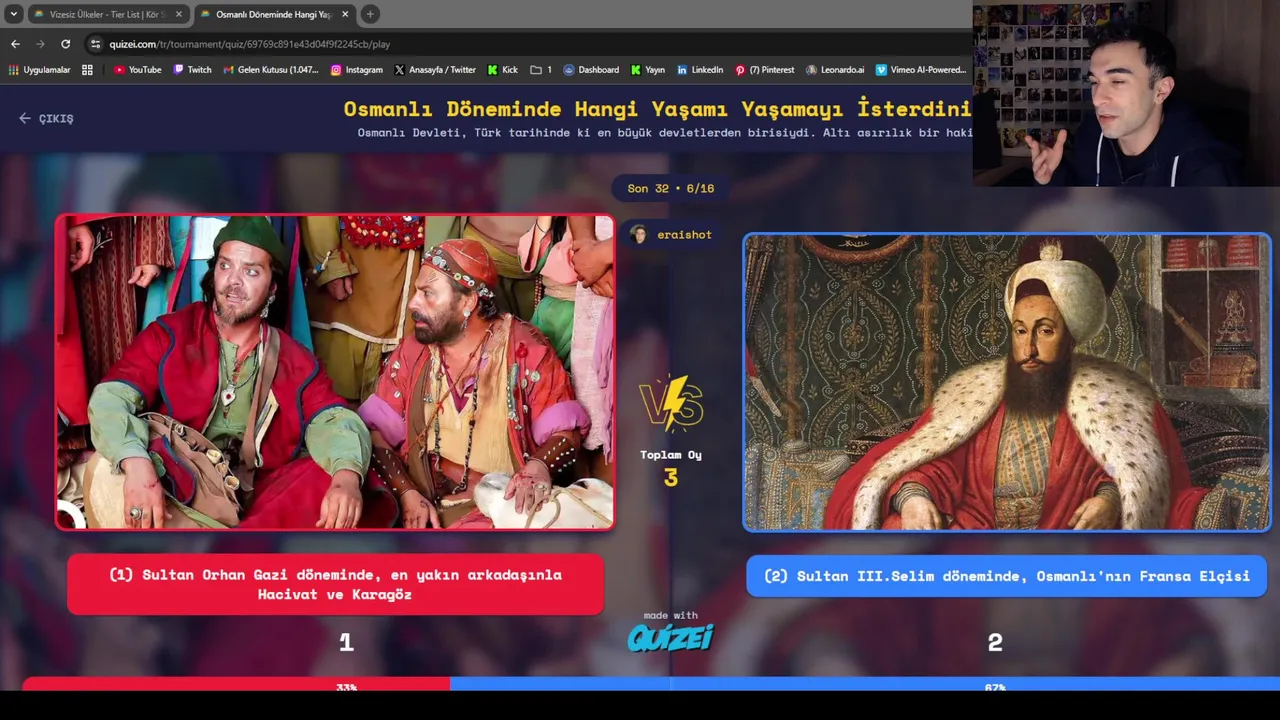The width and height of the screenshot is (1280, 720).
Task: Click the ÇIKIŞ exit link
Action: [46, 118]
